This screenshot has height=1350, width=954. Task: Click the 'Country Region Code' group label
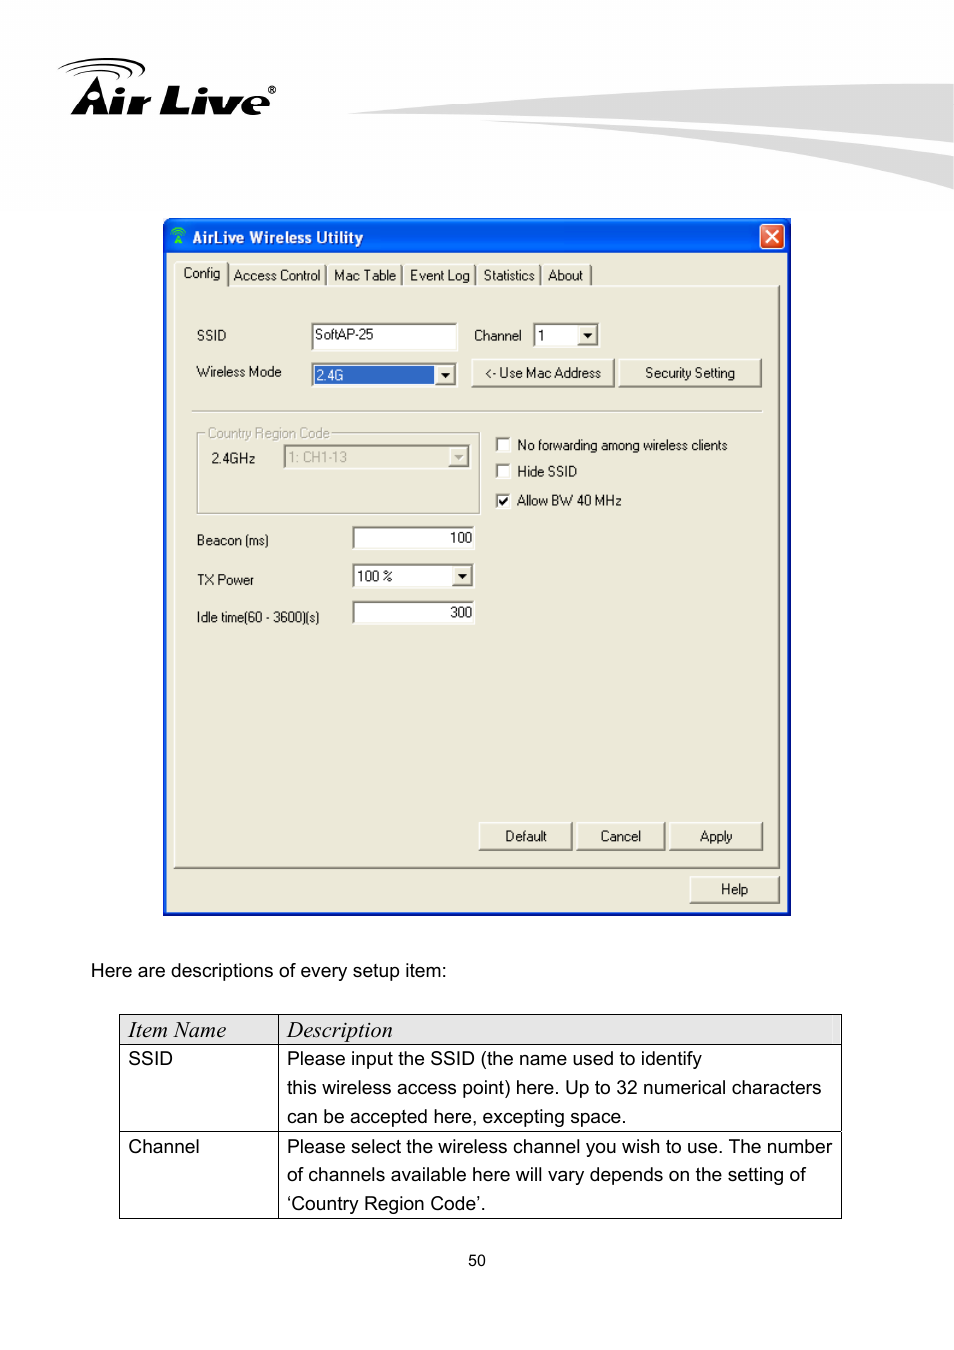point(268,433)
